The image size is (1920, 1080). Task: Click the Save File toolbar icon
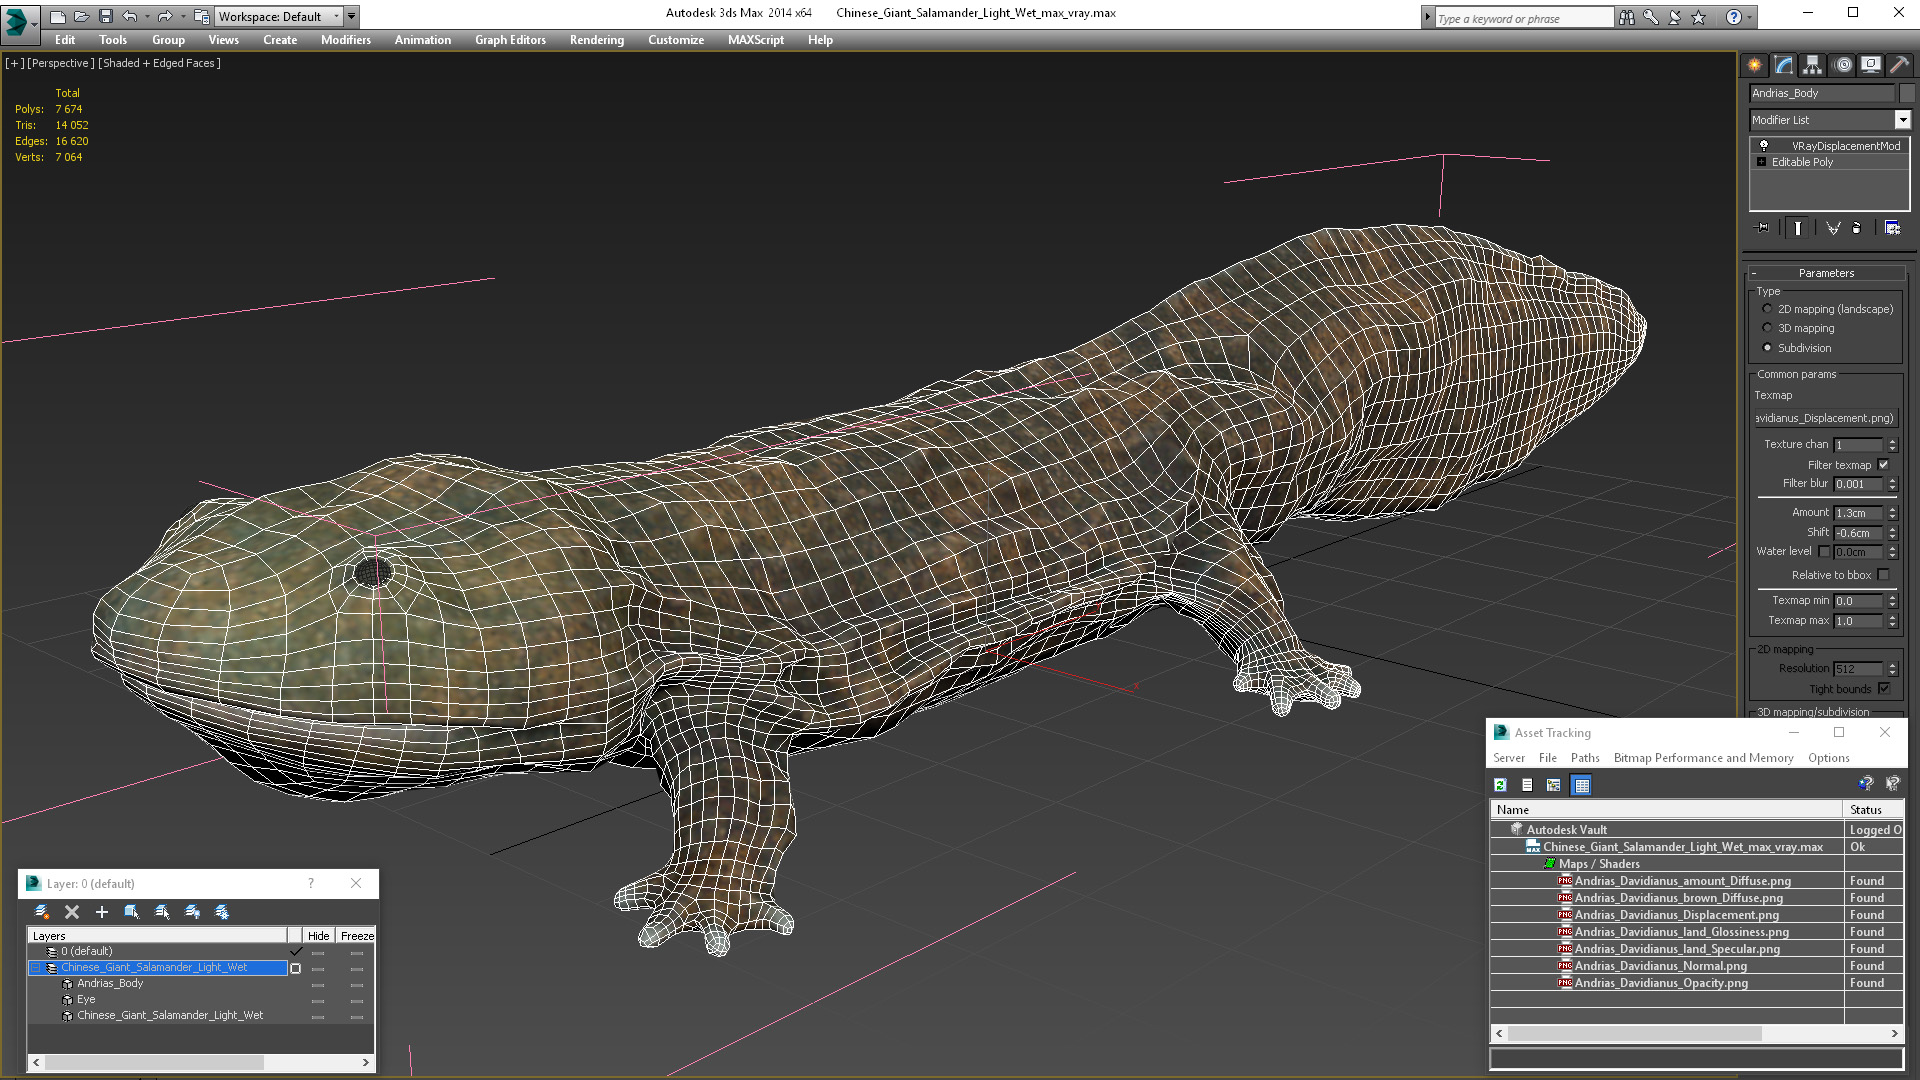tap(105, 16)
